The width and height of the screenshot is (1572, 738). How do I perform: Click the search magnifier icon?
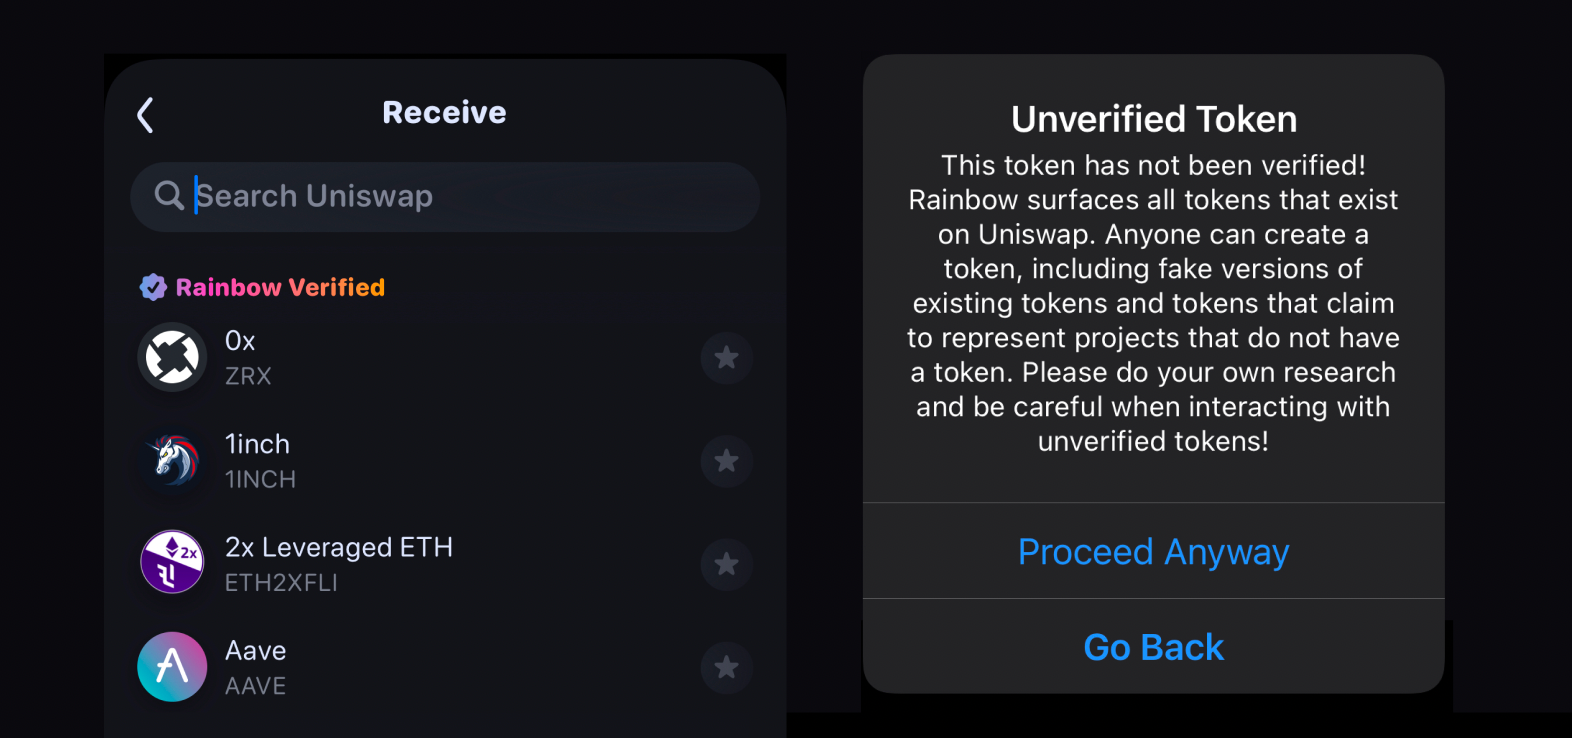(169, 196)
